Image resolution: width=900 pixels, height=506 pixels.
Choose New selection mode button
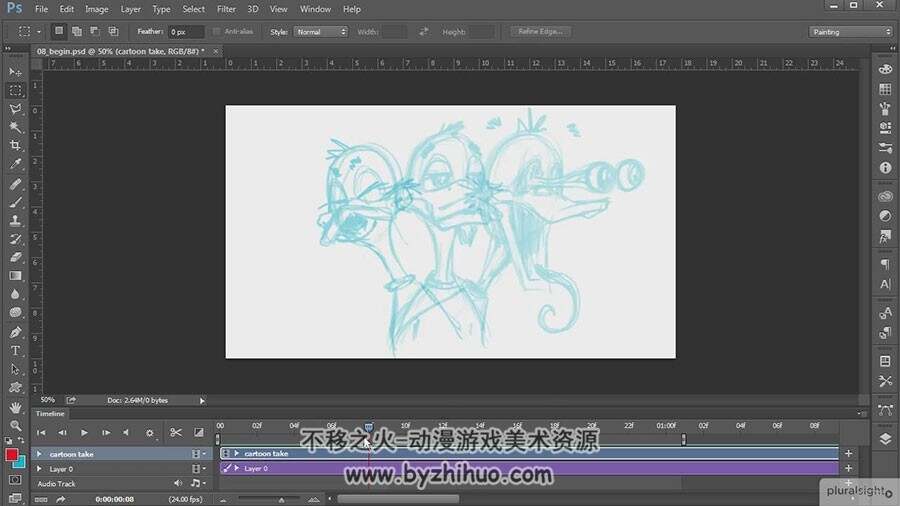59,31
